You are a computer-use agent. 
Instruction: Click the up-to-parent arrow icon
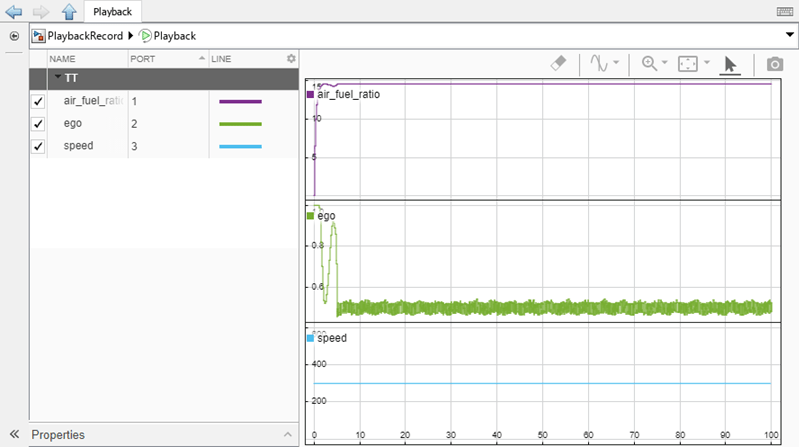click(x=68, y=12)
